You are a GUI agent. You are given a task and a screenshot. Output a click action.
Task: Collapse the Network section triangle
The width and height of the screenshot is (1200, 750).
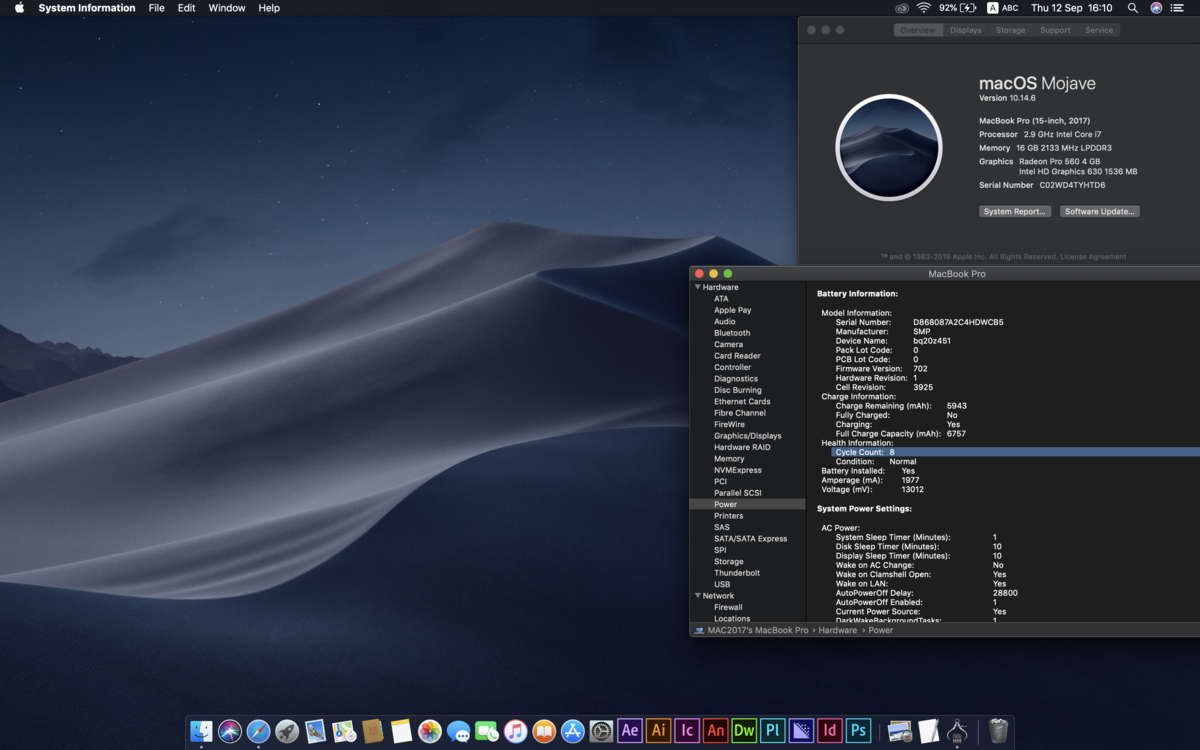point(698,596)
